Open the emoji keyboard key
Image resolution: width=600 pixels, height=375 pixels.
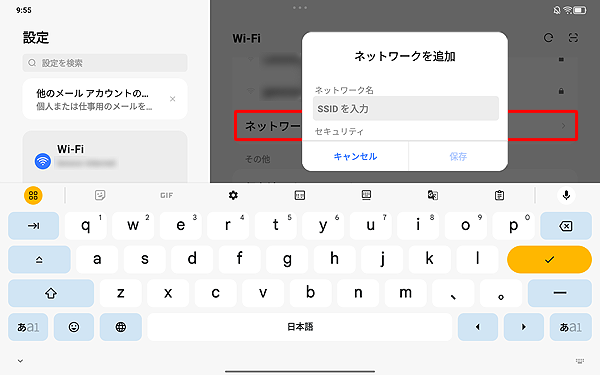coord(74,327)
